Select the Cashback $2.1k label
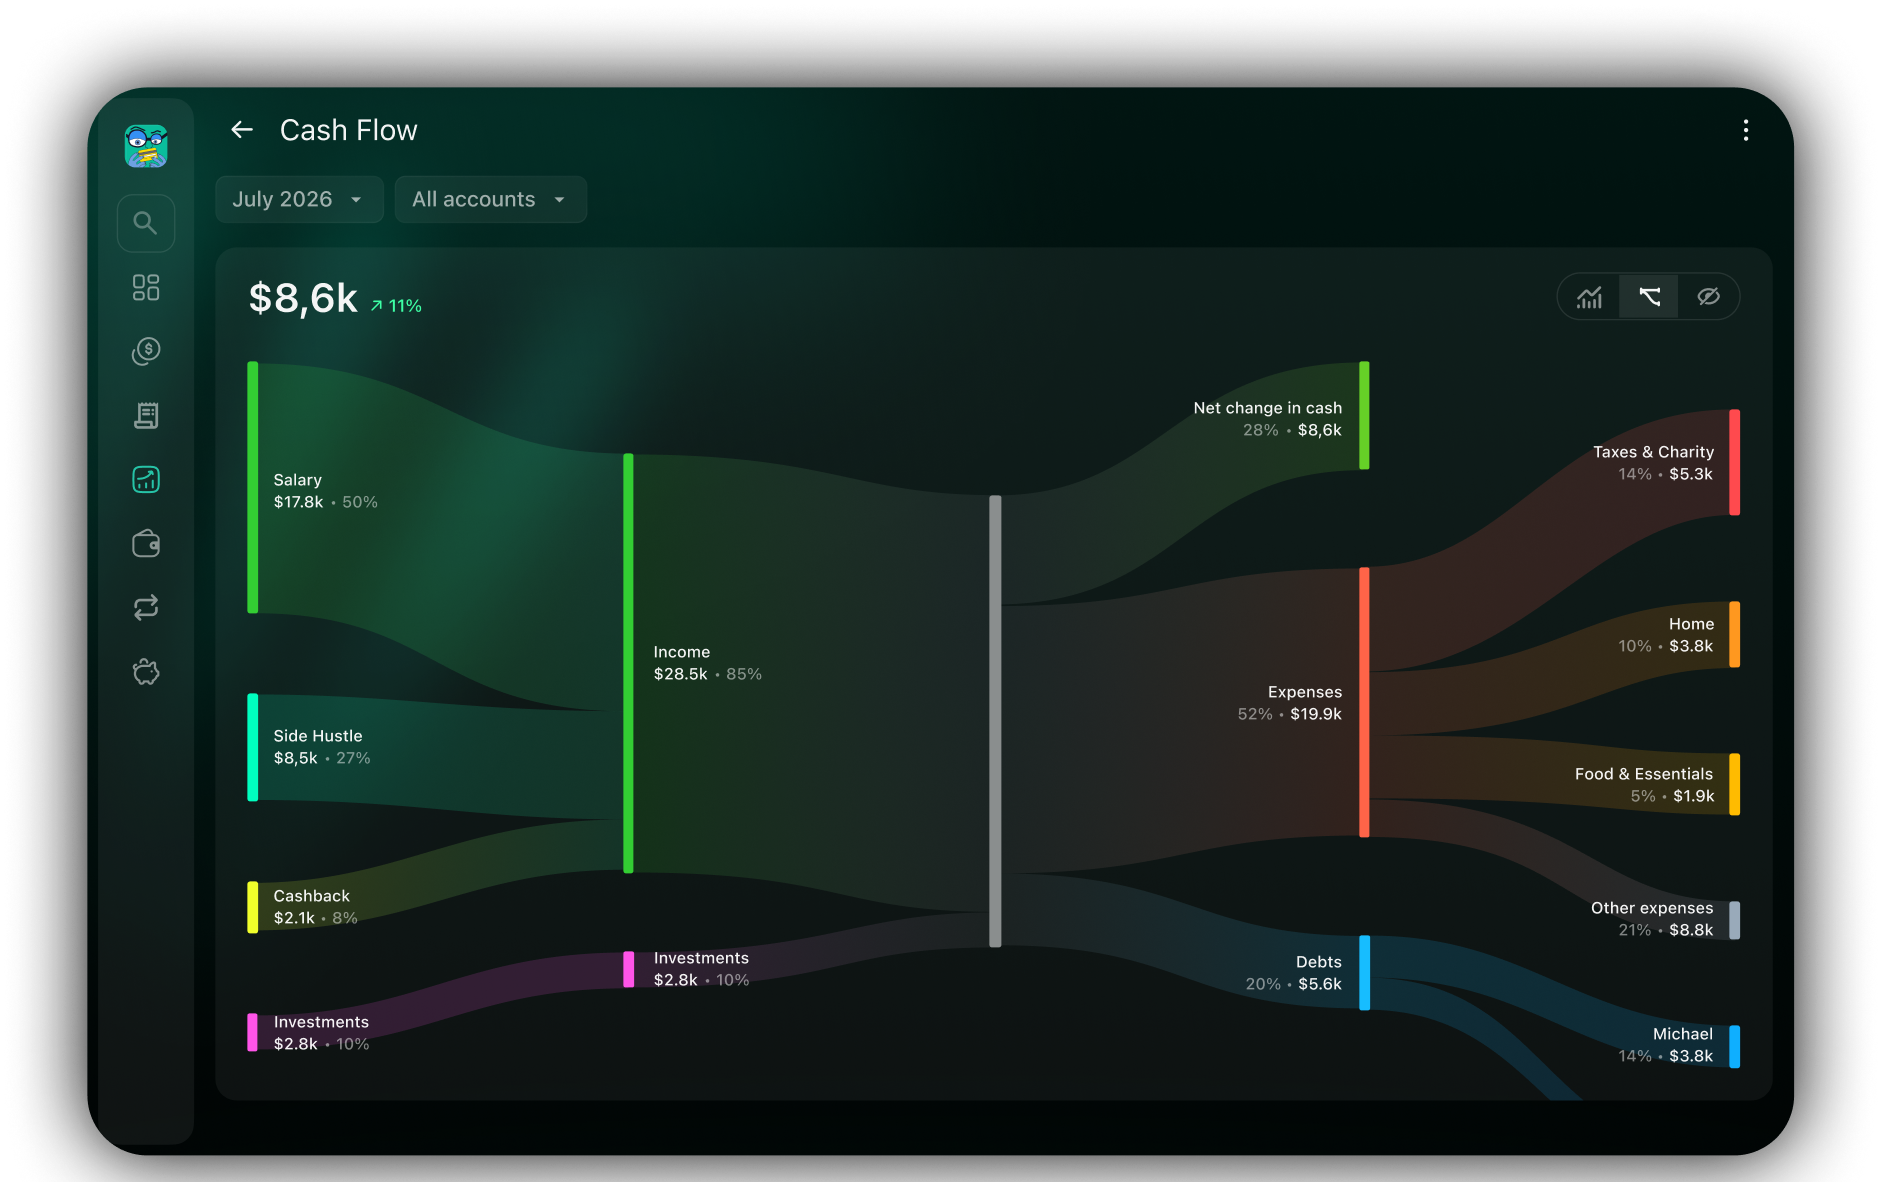Image resolution: width=1882 pixels, height=1182 pixels. tap(315, 907)
